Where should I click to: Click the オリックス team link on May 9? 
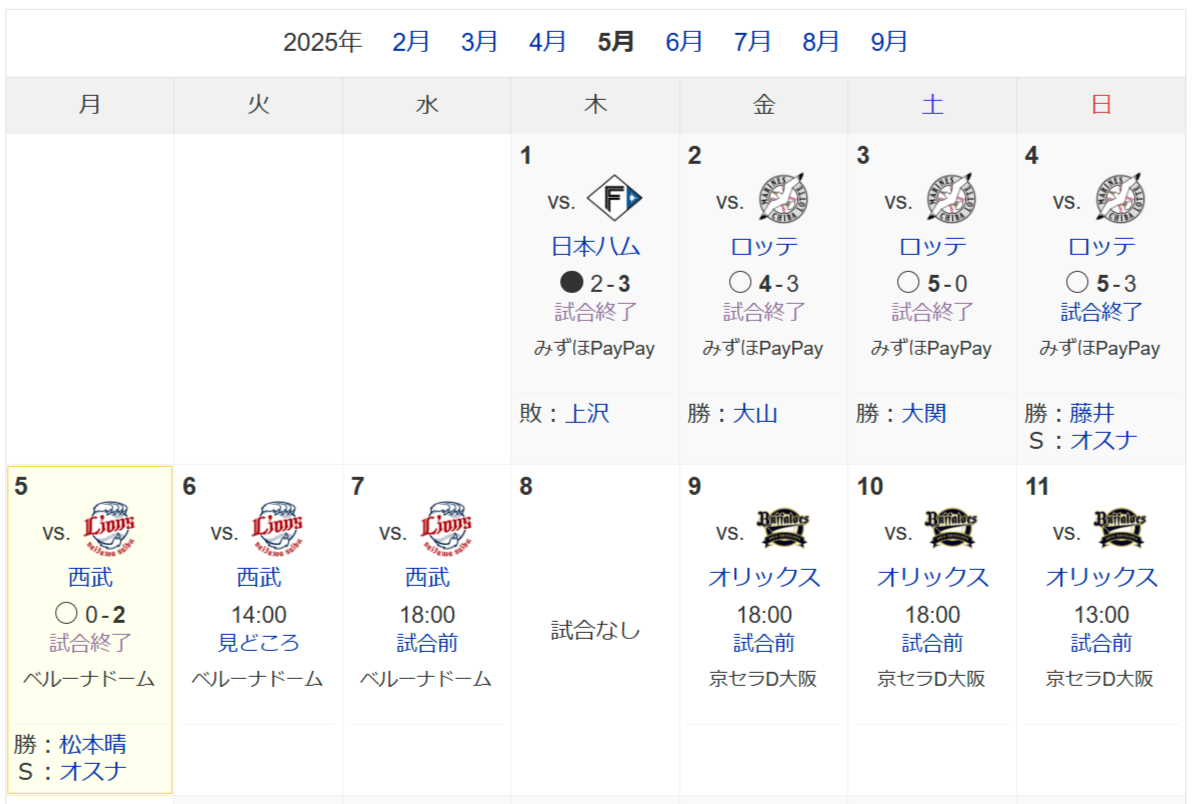(765, 577)
